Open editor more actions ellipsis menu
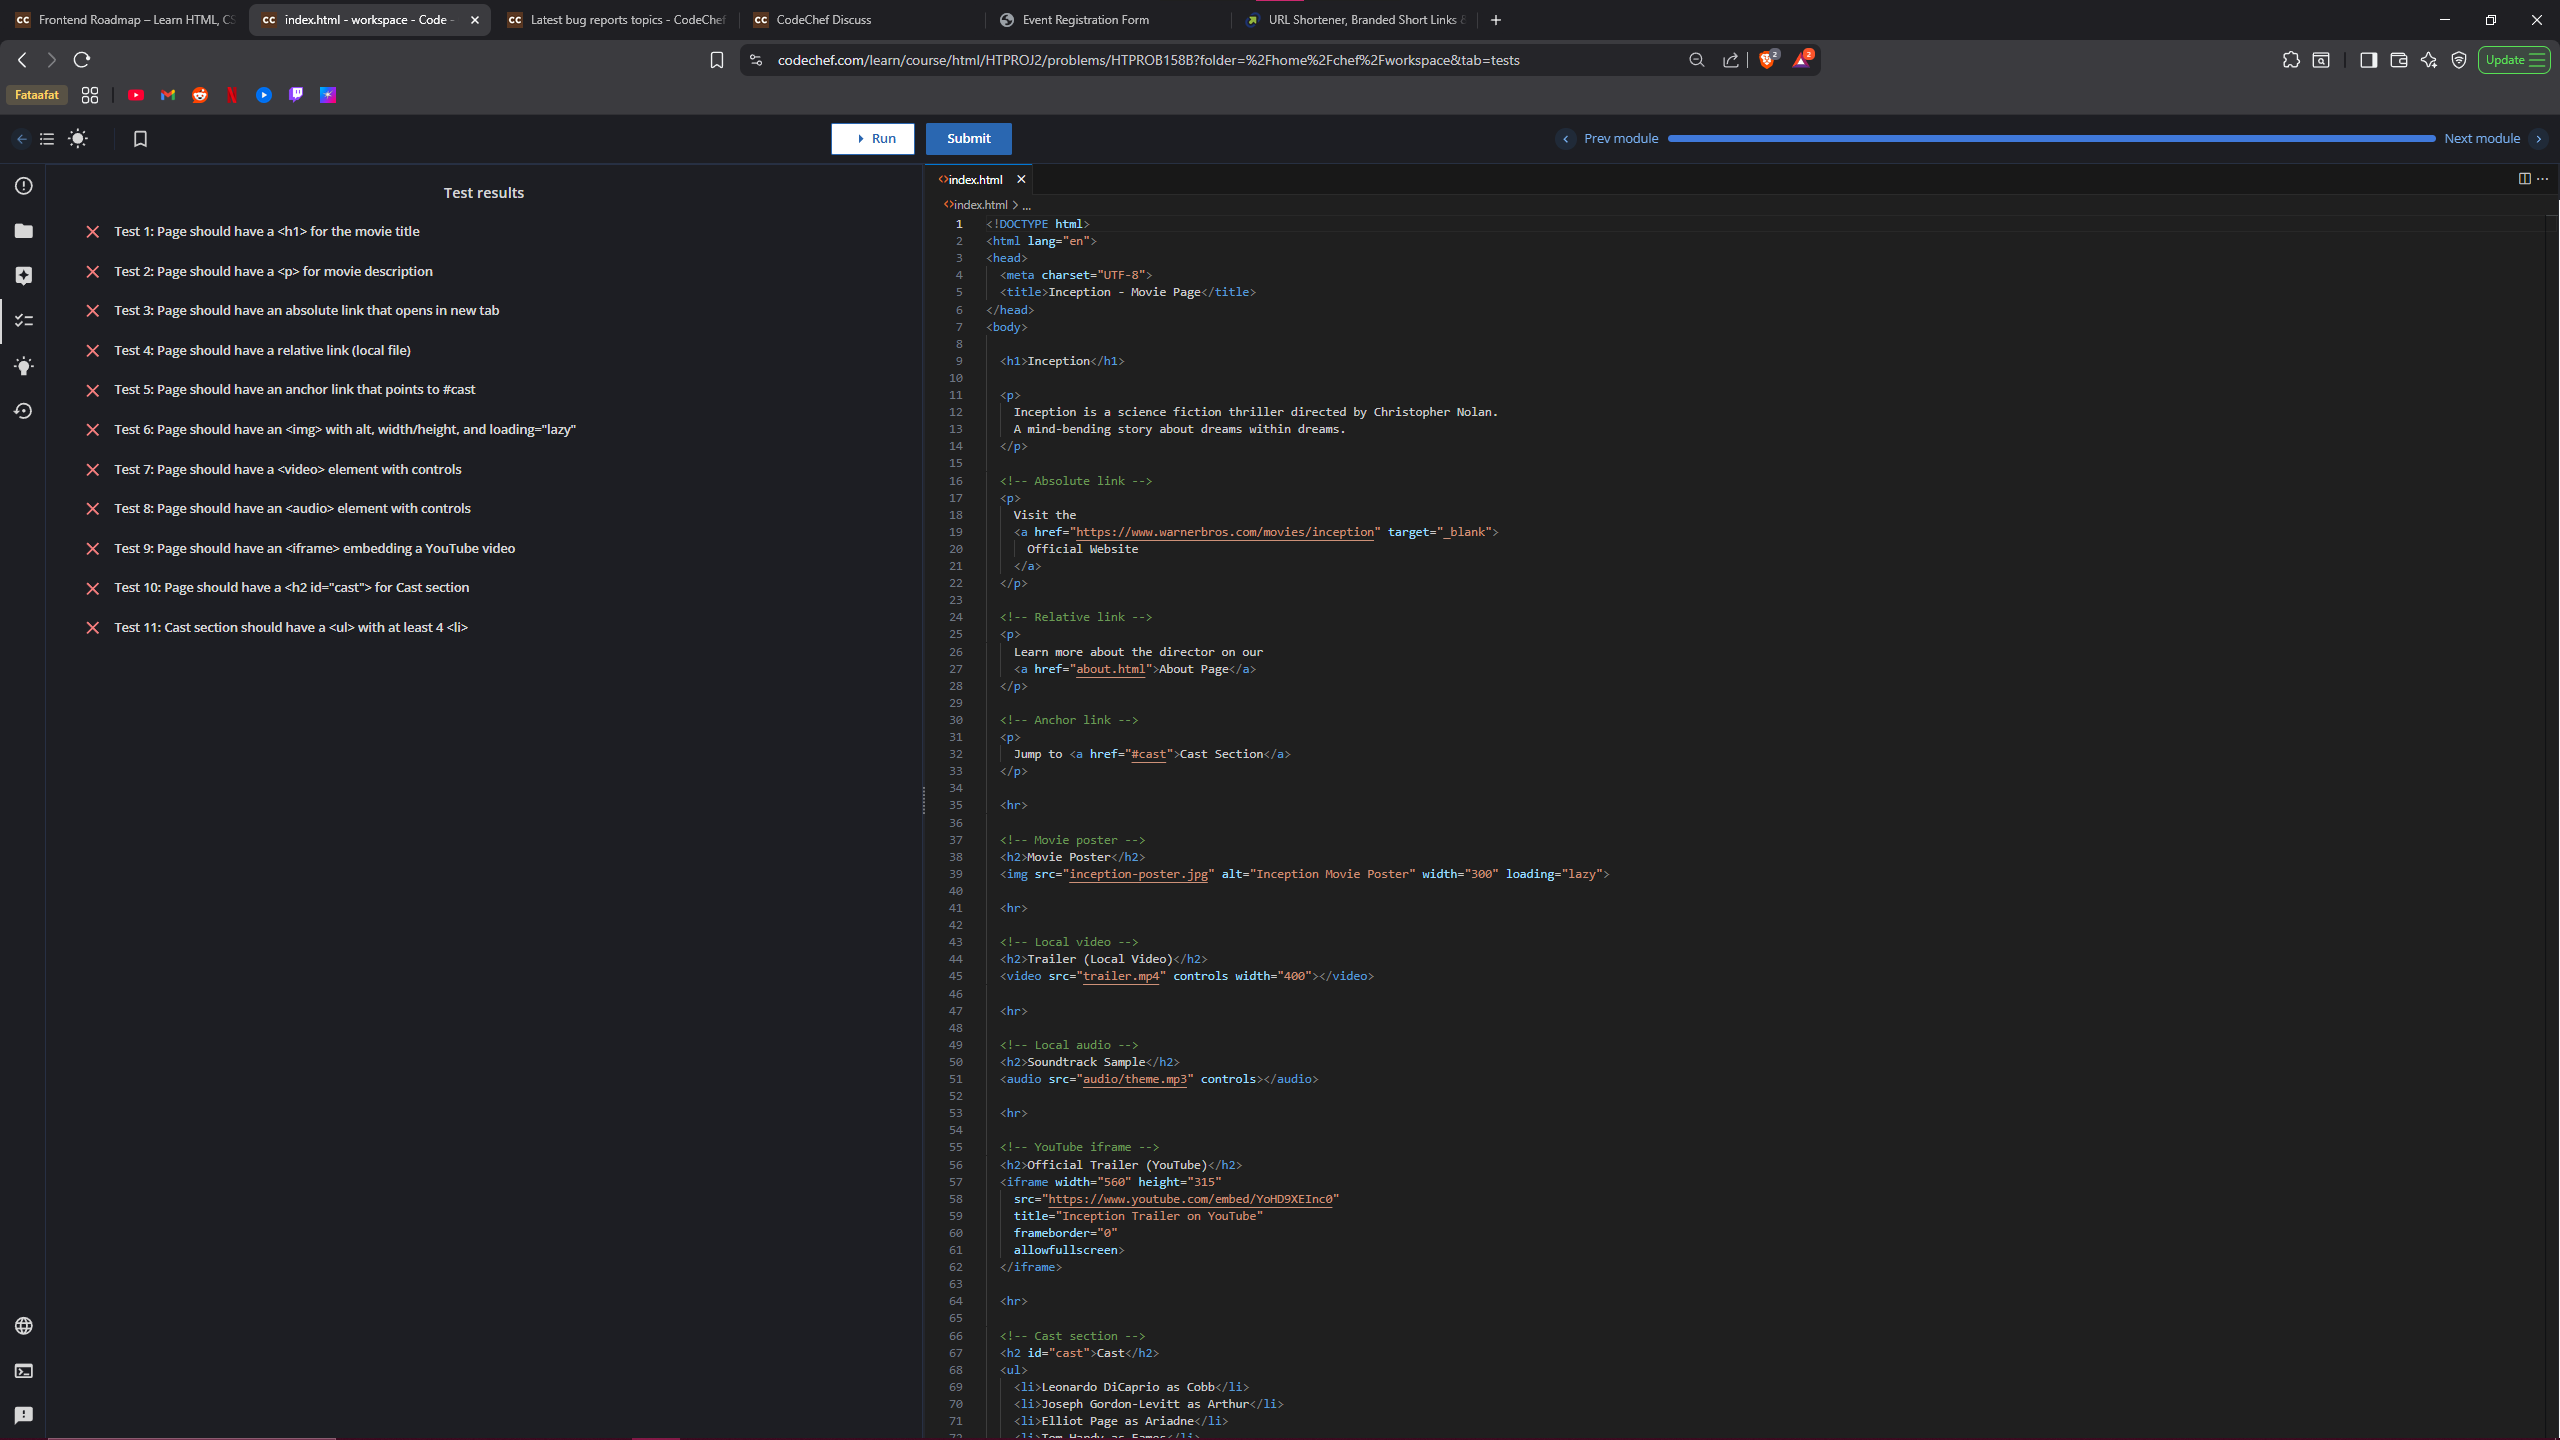The image size is (2560, 1440). 2543,179
